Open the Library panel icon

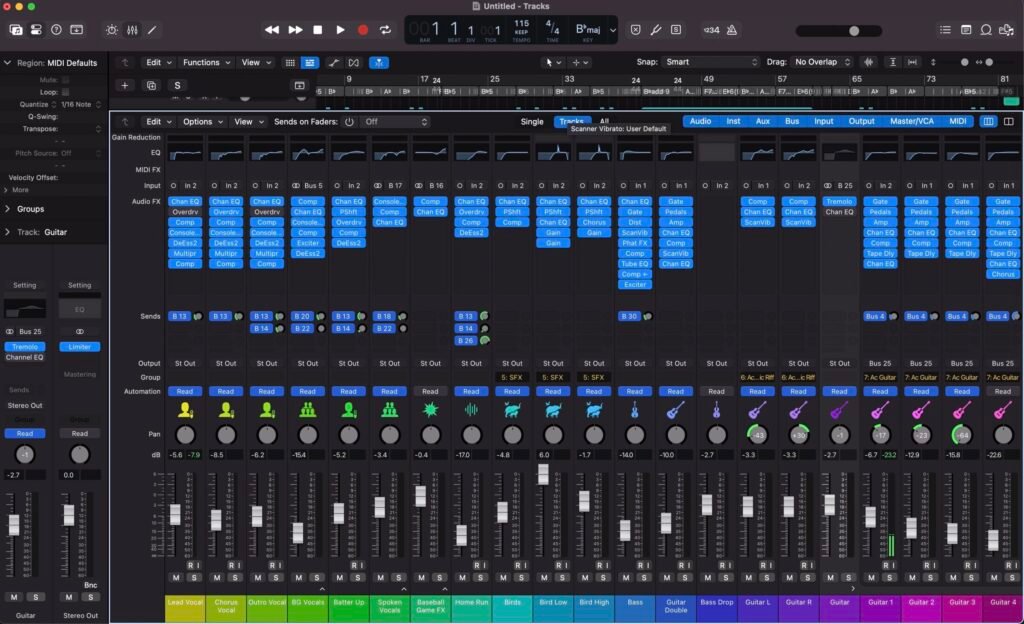click(16, 30)
